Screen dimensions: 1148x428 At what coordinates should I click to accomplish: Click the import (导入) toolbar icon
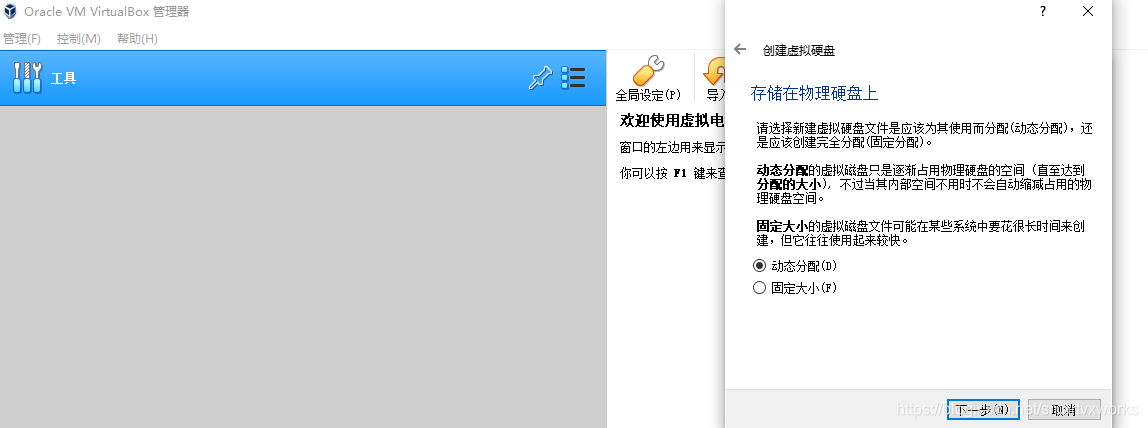point(714,78)
